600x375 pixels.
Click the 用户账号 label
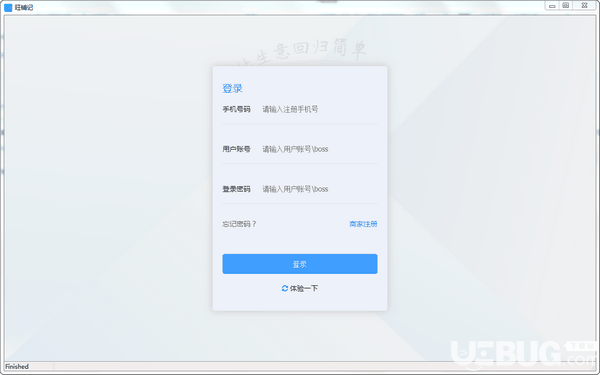coord(236,149)
